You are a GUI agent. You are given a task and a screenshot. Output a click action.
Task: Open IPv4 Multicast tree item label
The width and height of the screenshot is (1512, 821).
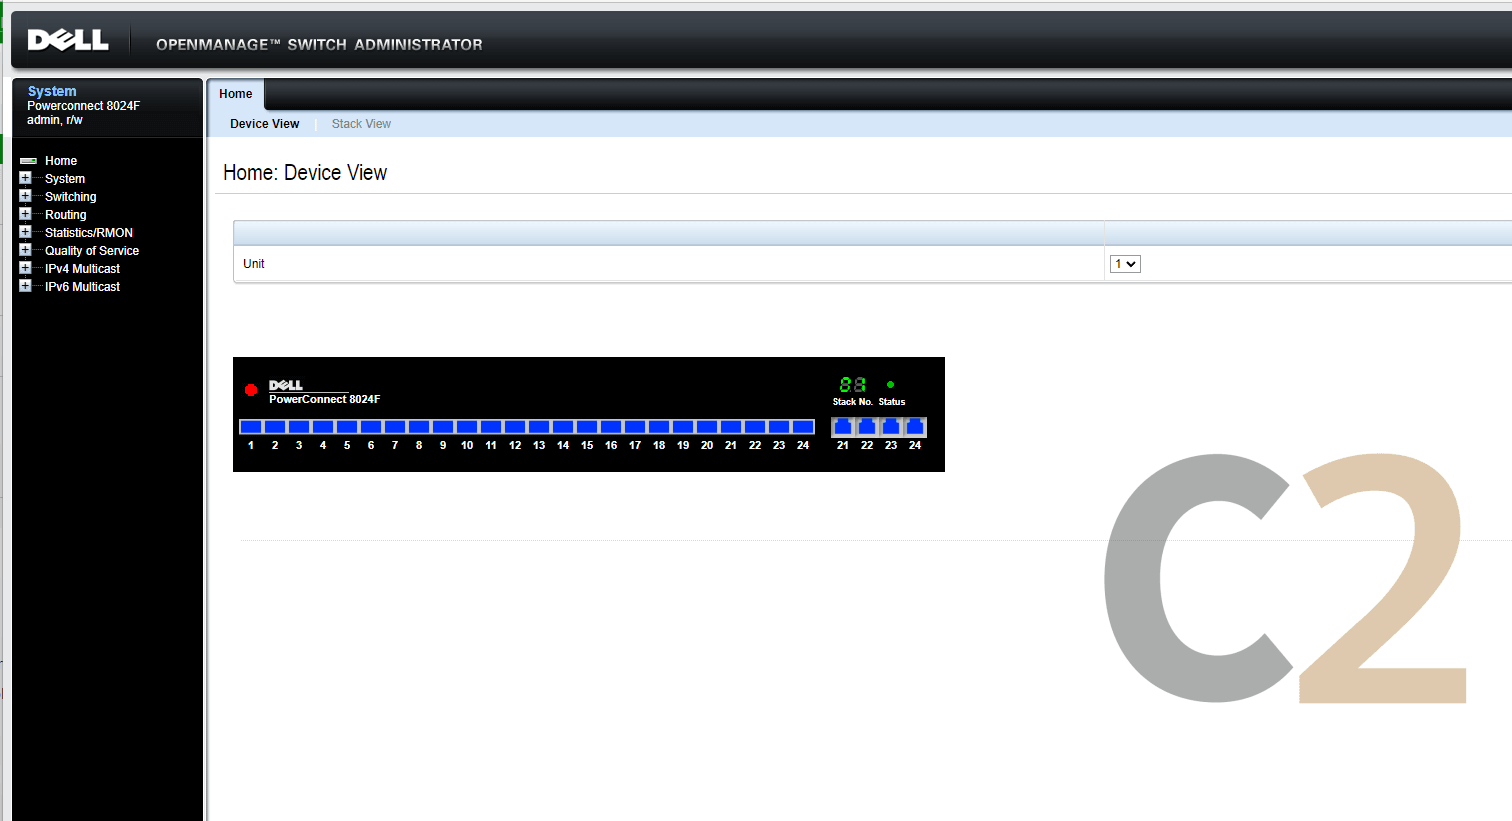click(x=82, y=269)
